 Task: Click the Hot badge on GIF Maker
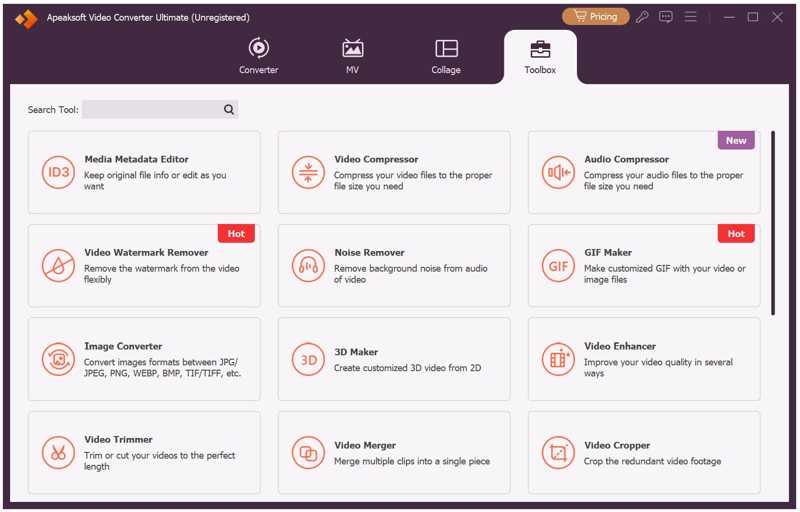pos(736,234)
